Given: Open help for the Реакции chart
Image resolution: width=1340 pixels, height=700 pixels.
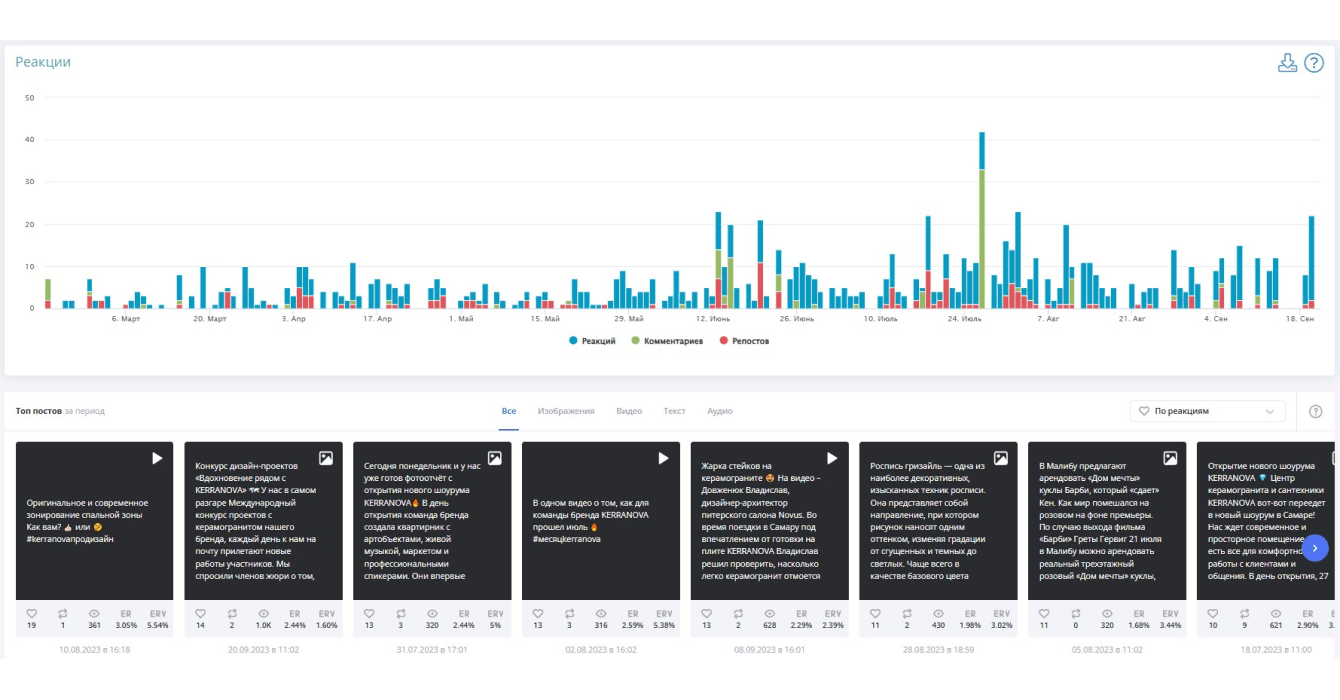Looking at the screenshot, I should (1314, 63).
